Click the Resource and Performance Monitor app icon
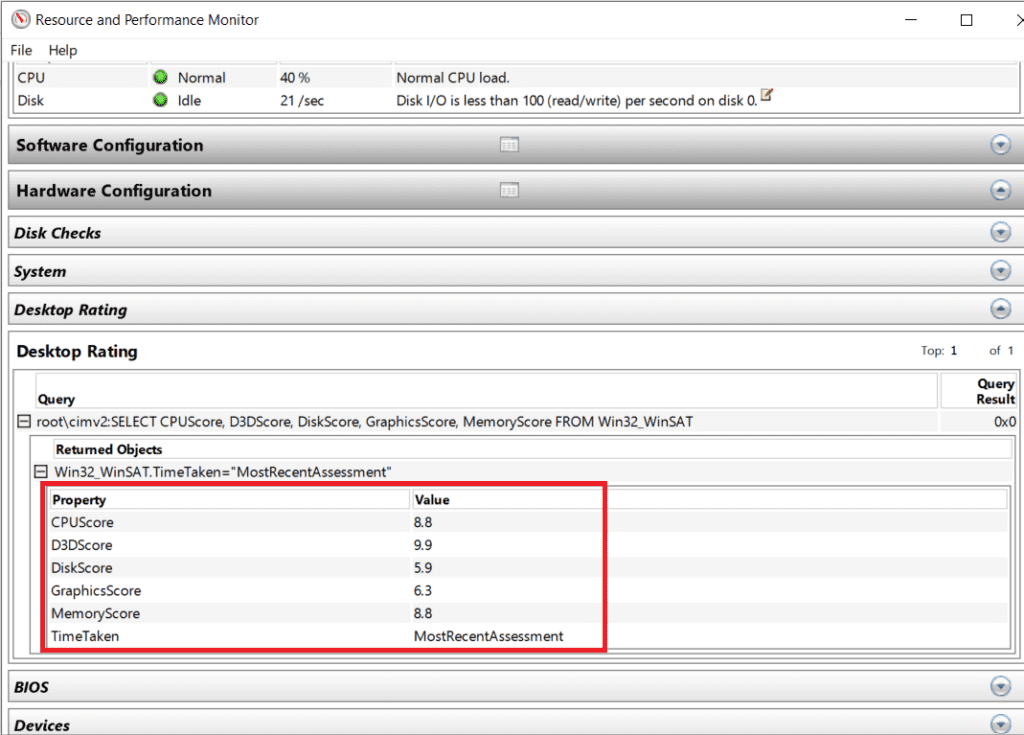Image resolution: width=1024 pixels, height=735 pixels. tap(21, 20)
